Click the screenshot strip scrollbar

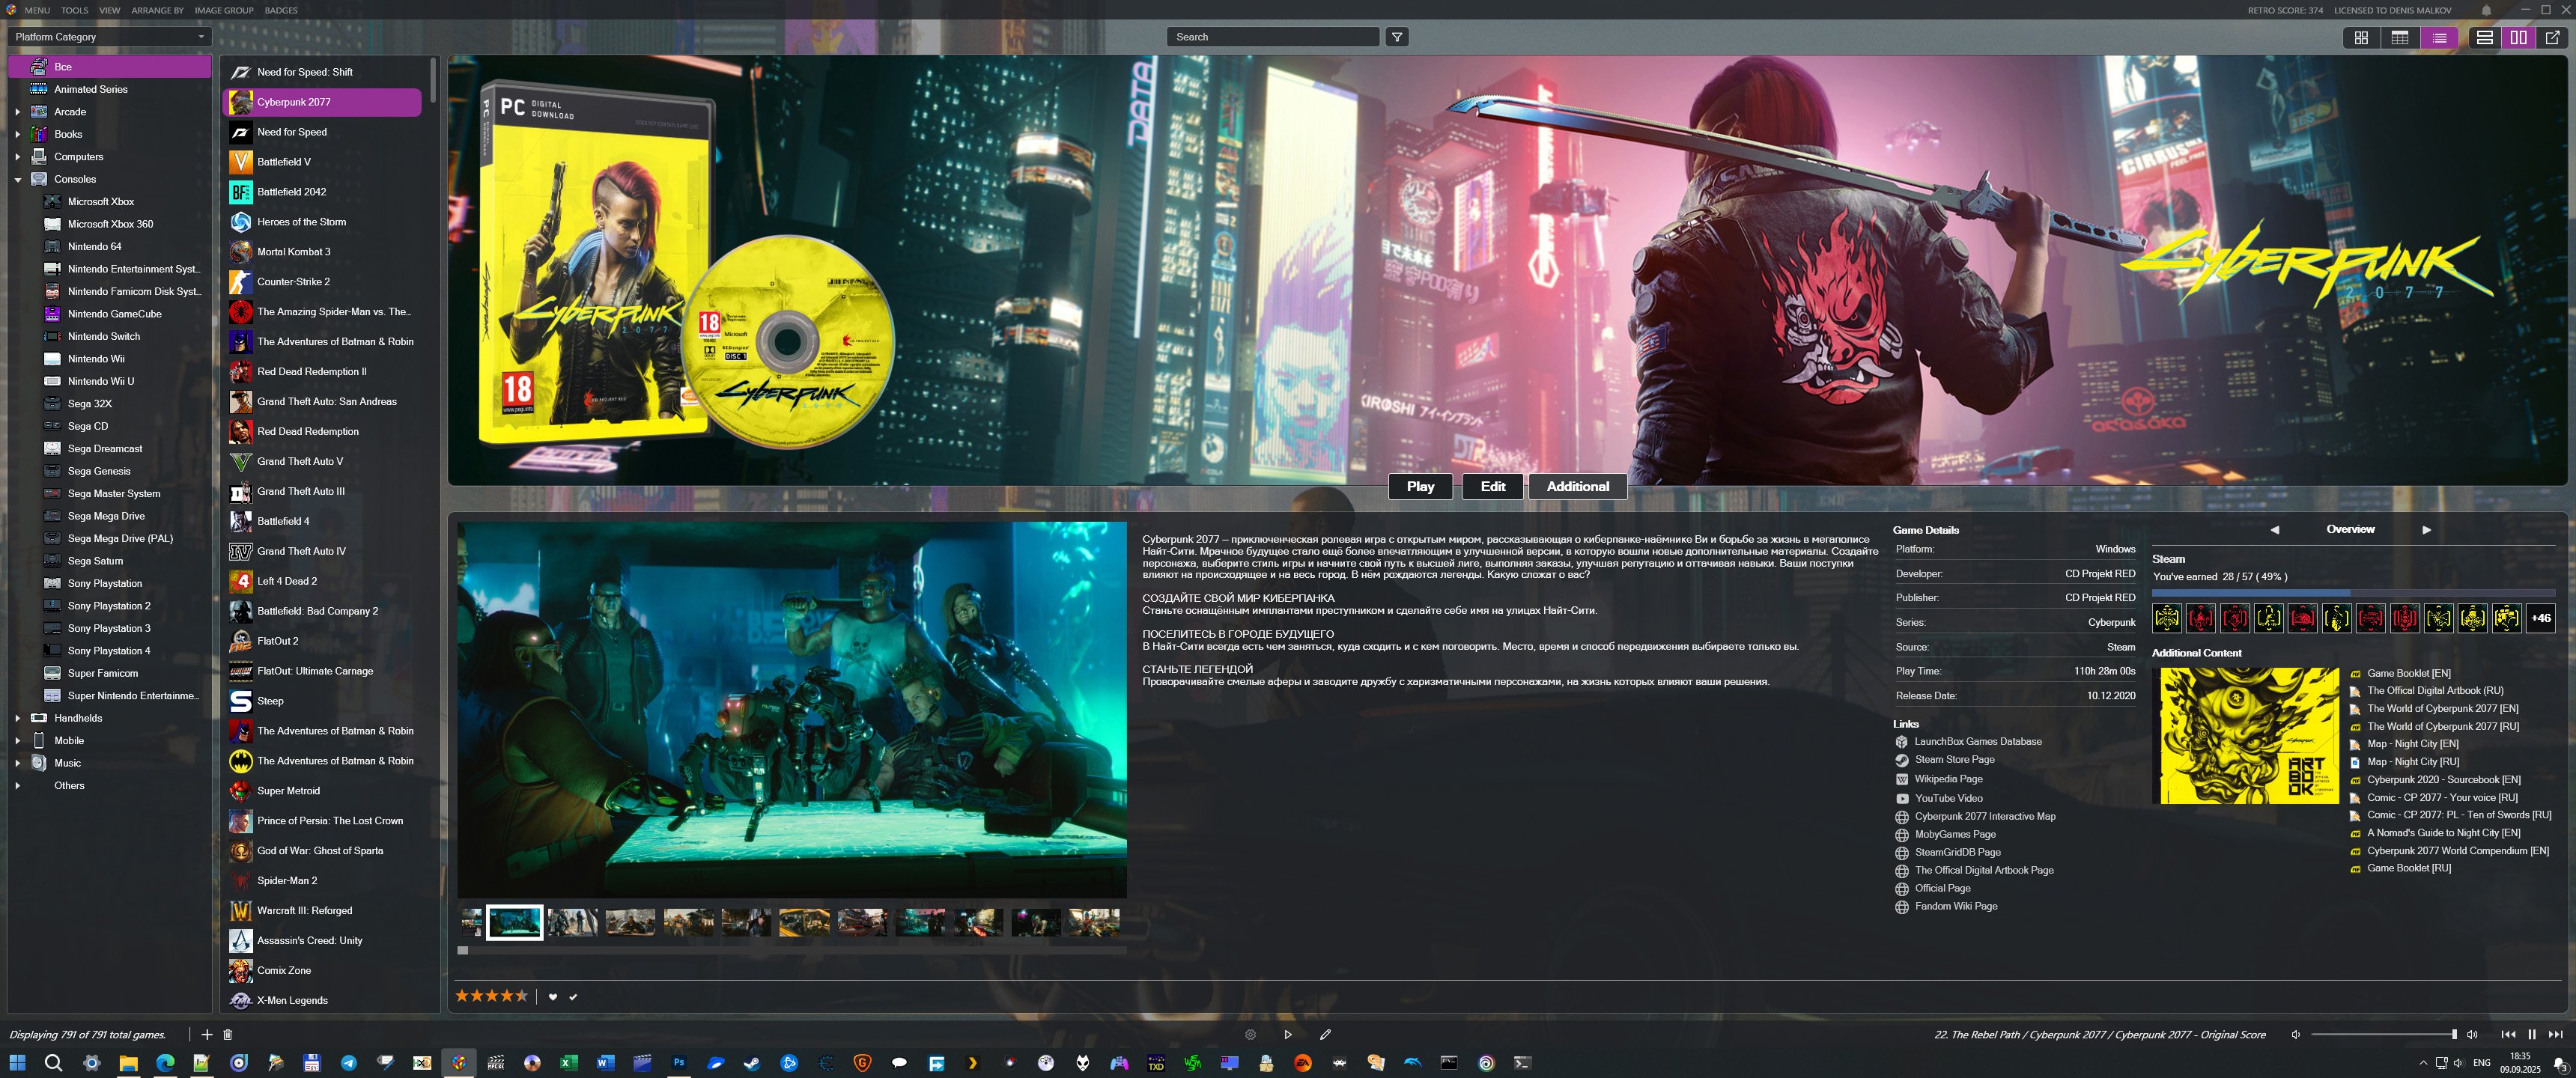(x=792, y=950)
